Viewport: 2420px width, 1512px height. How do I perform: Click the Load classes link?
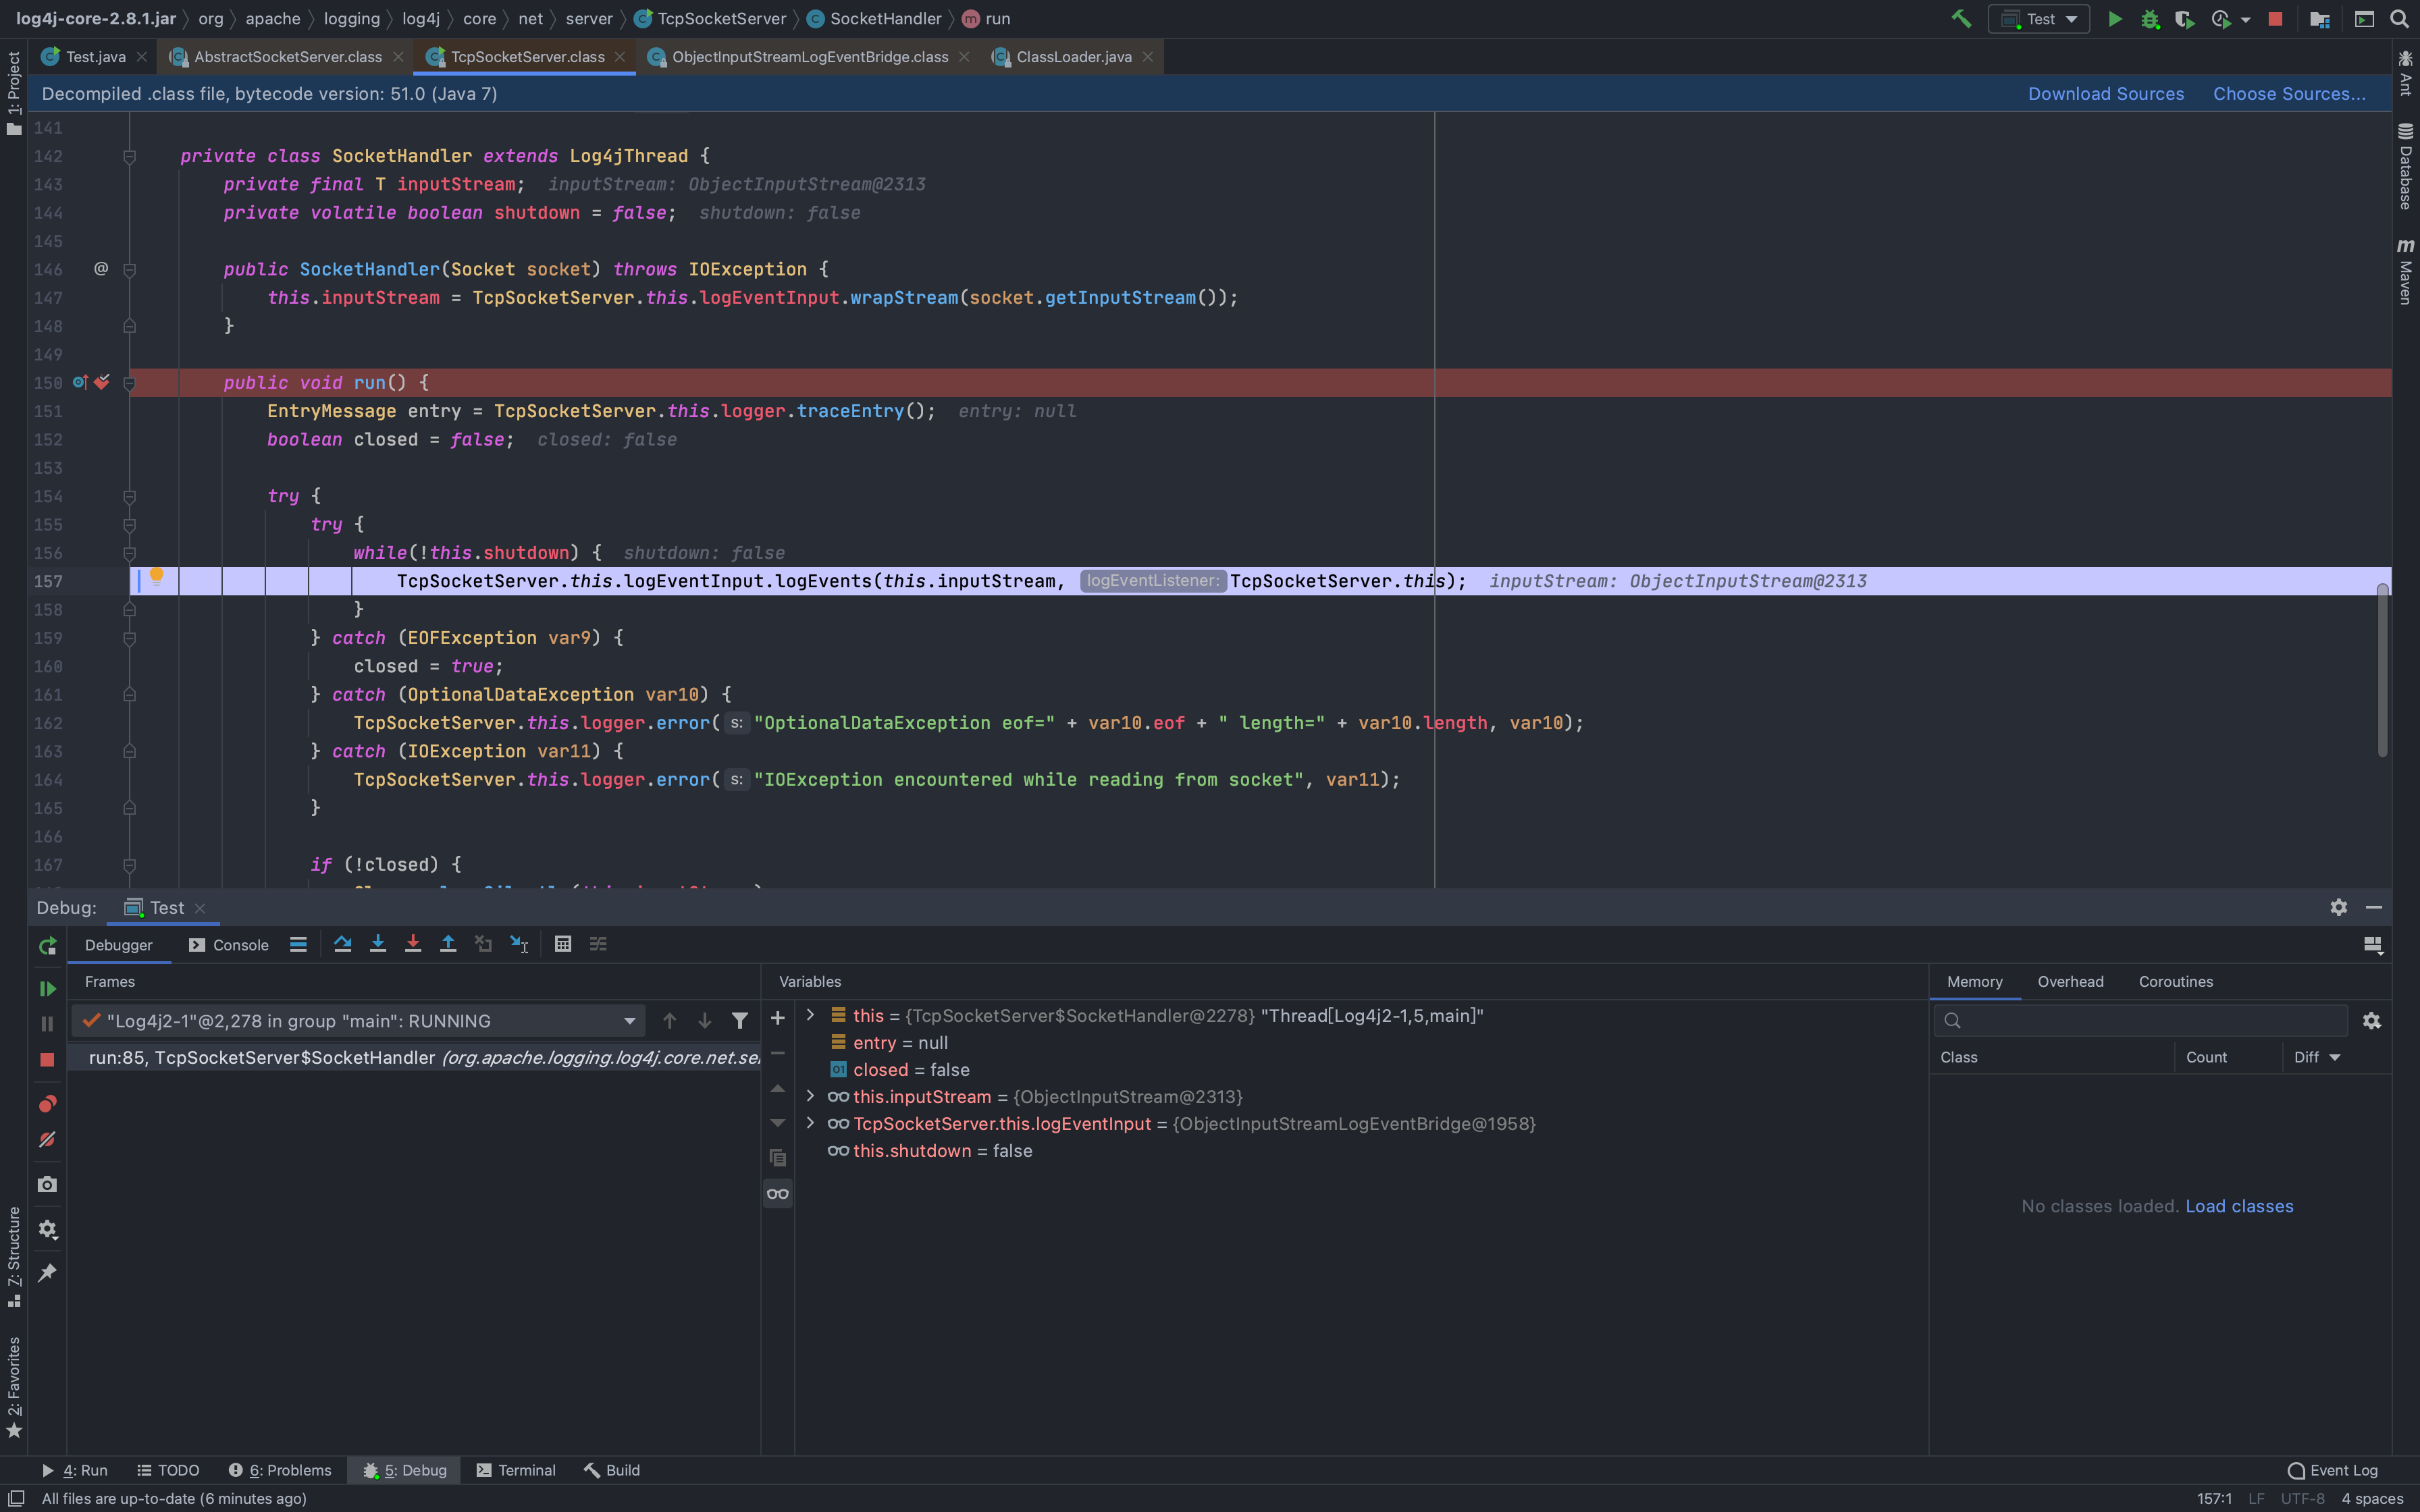pyautogui.click(x=2239, y=1206)
